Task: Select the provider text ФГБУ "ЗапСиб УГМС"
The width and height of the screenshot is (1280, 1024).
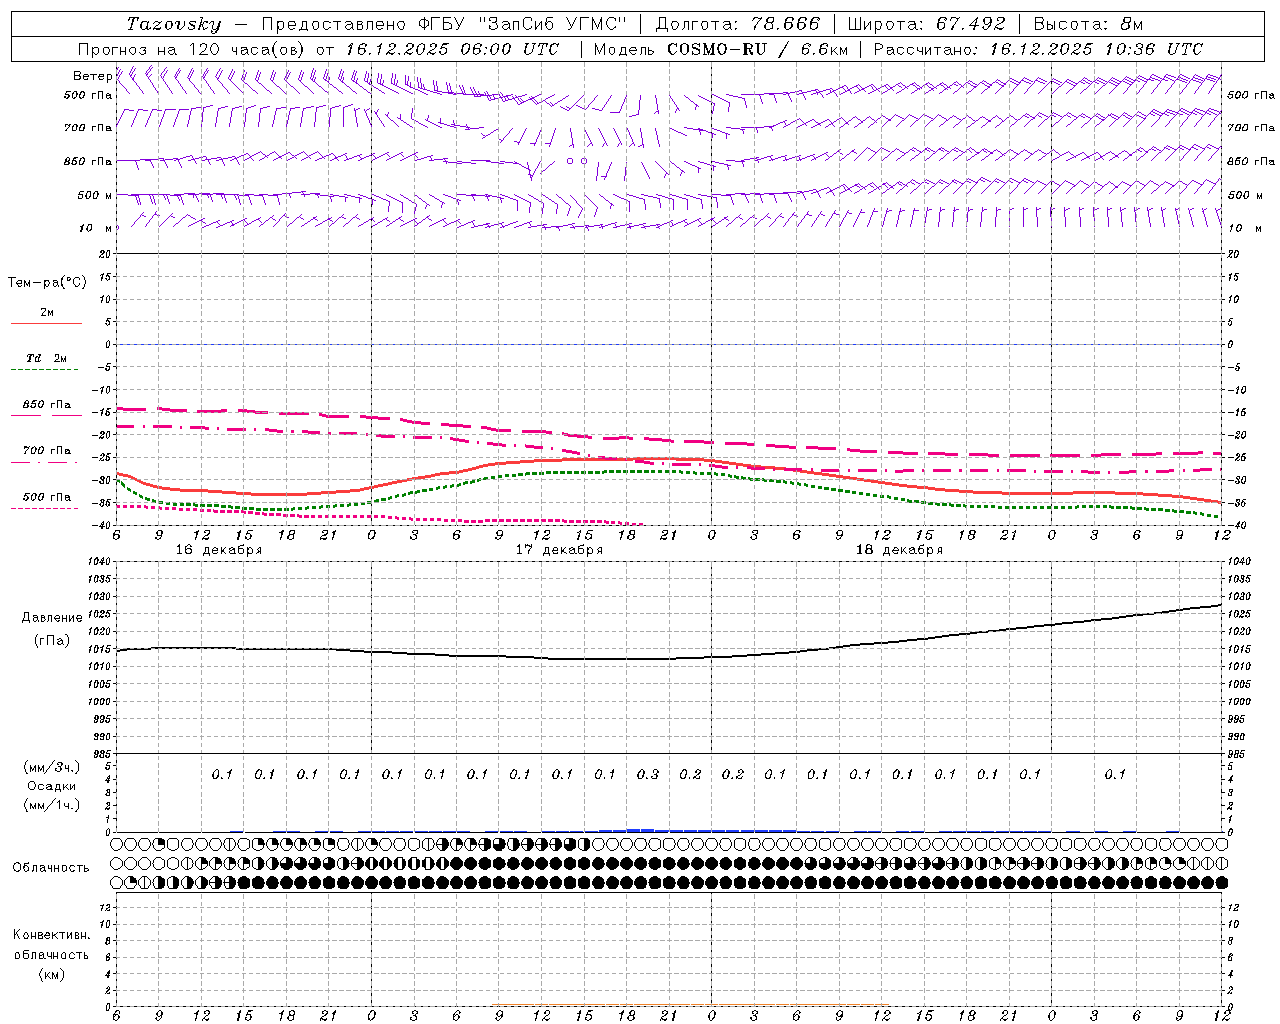Action: pyautogui.click(x=521, y=24)
